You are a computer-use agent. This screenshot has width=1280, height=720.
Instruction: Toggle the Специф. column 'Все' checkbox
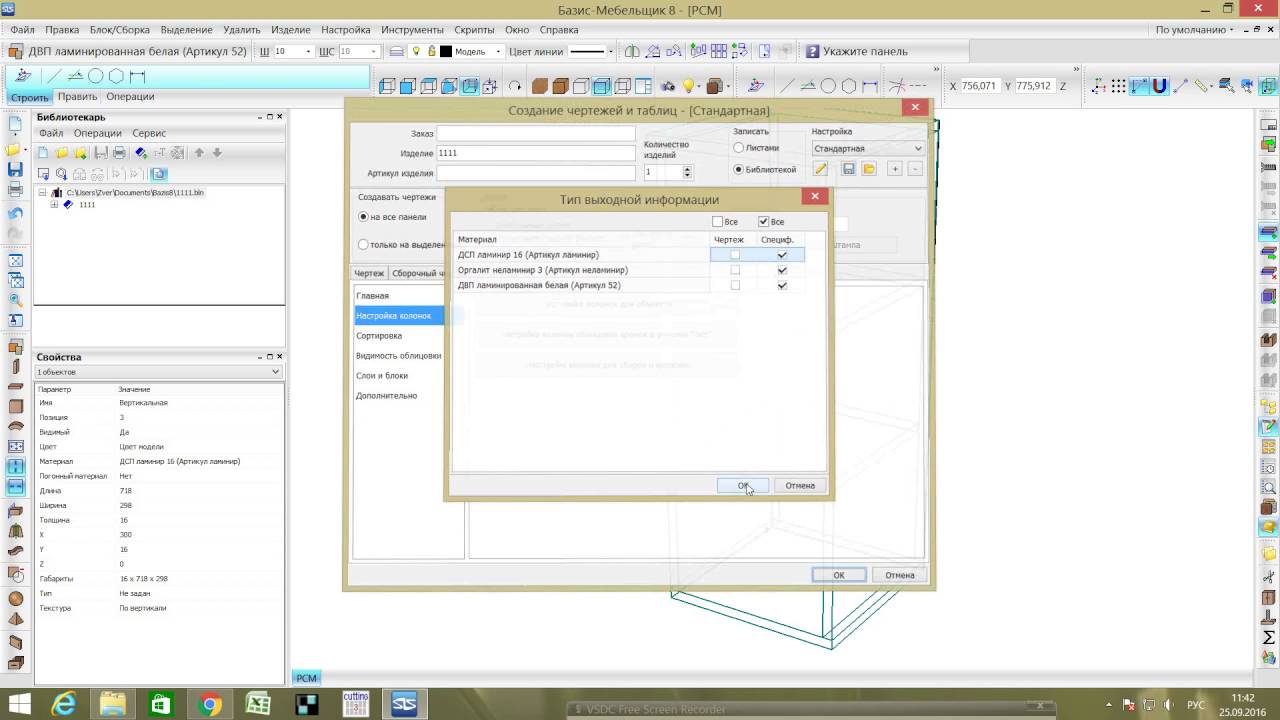coord(764,222)
